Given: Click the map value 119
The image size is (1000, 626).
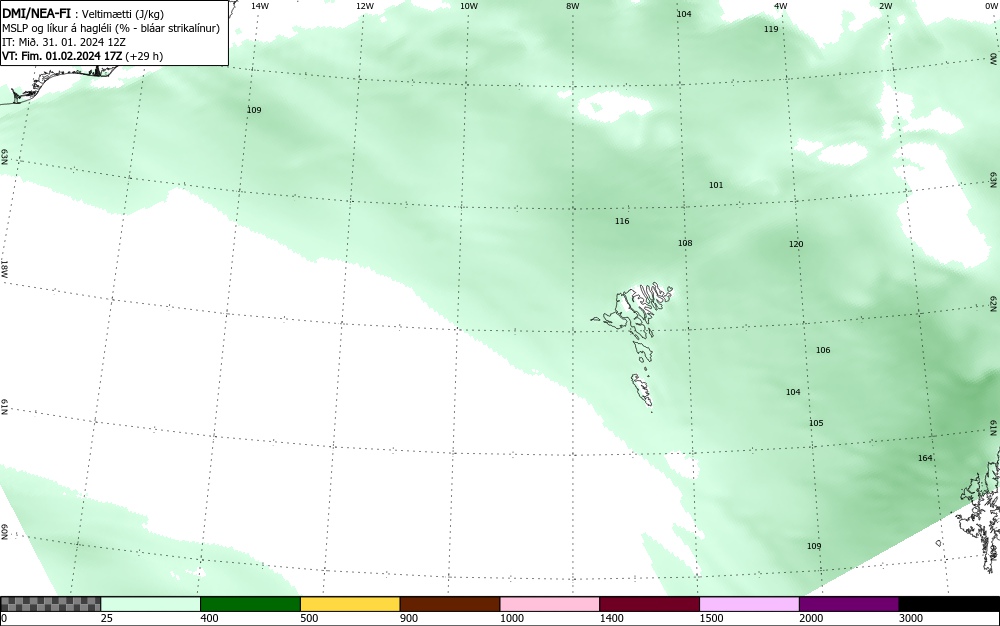Looking at the screenshot, I should [771, 29].
